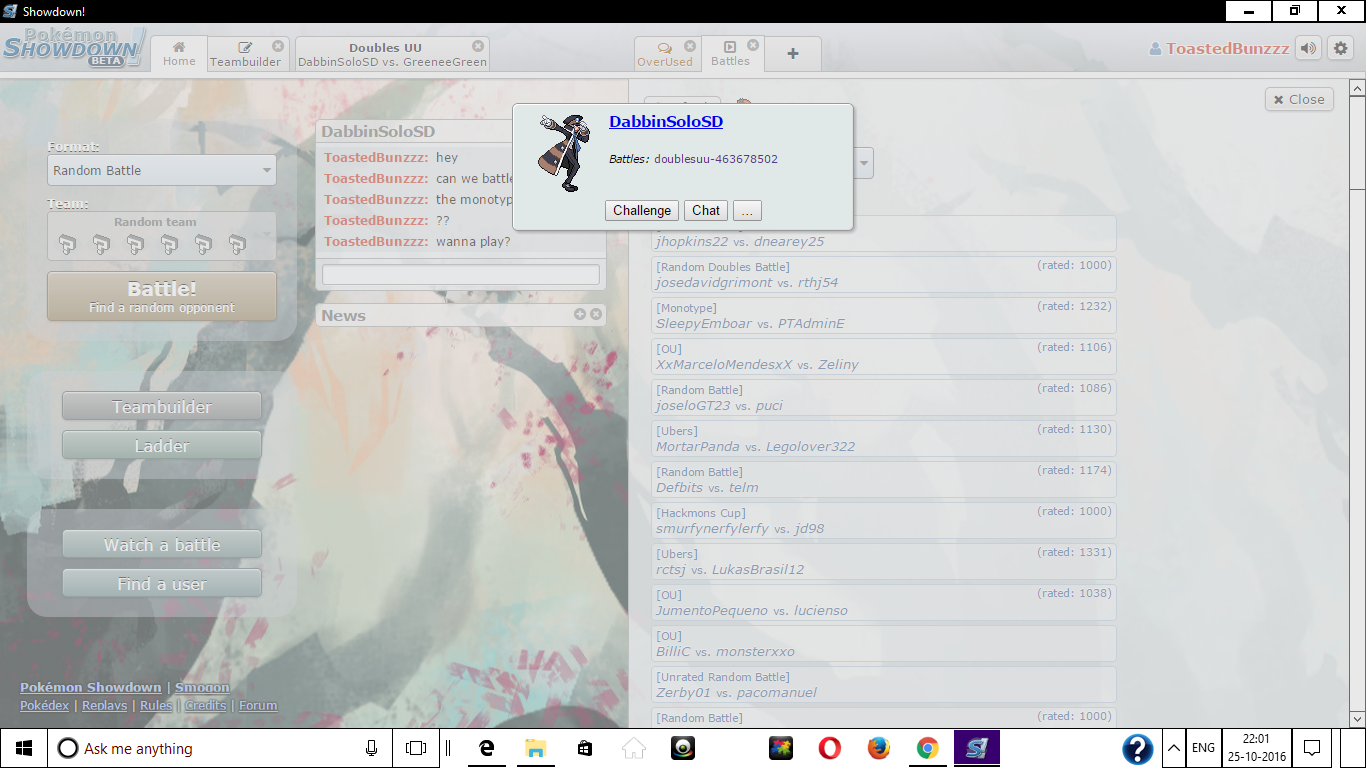Watch MortarPanda vs. Legolover322 Ubers battle

coord(883,438)
